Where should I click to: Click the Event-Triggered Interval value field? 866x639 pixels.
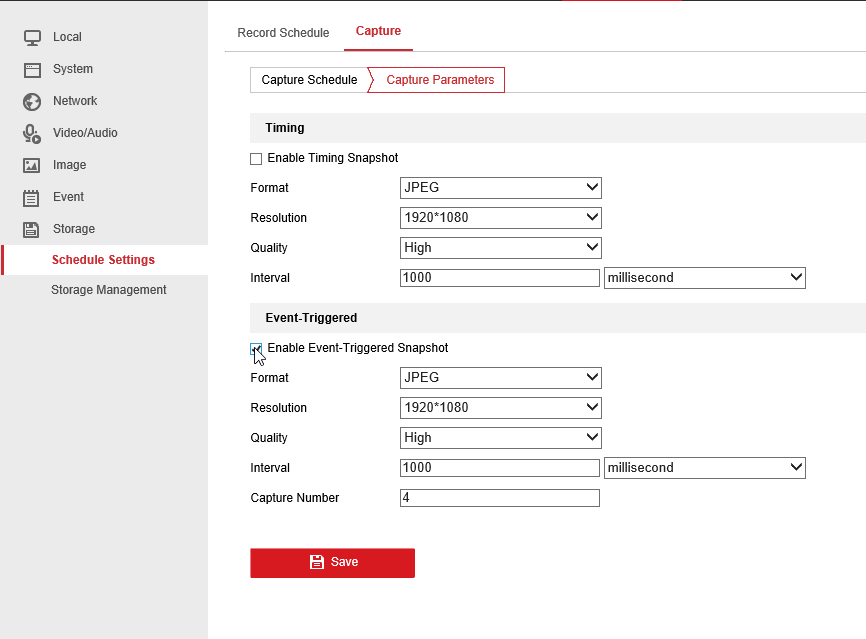[x=499, y=468]
